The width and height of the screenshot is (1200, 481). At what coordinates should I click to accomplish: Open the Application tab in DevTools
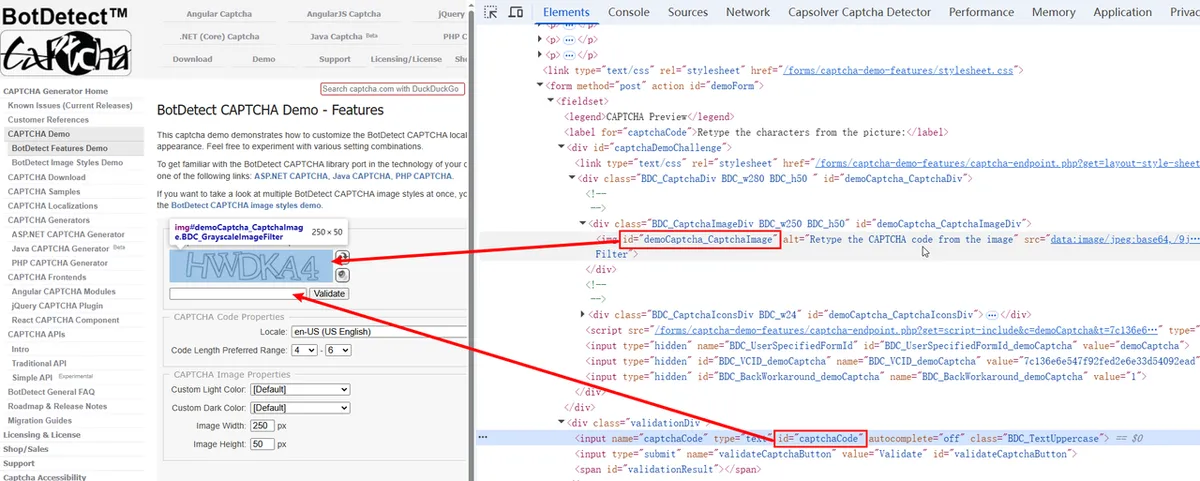1123,12
